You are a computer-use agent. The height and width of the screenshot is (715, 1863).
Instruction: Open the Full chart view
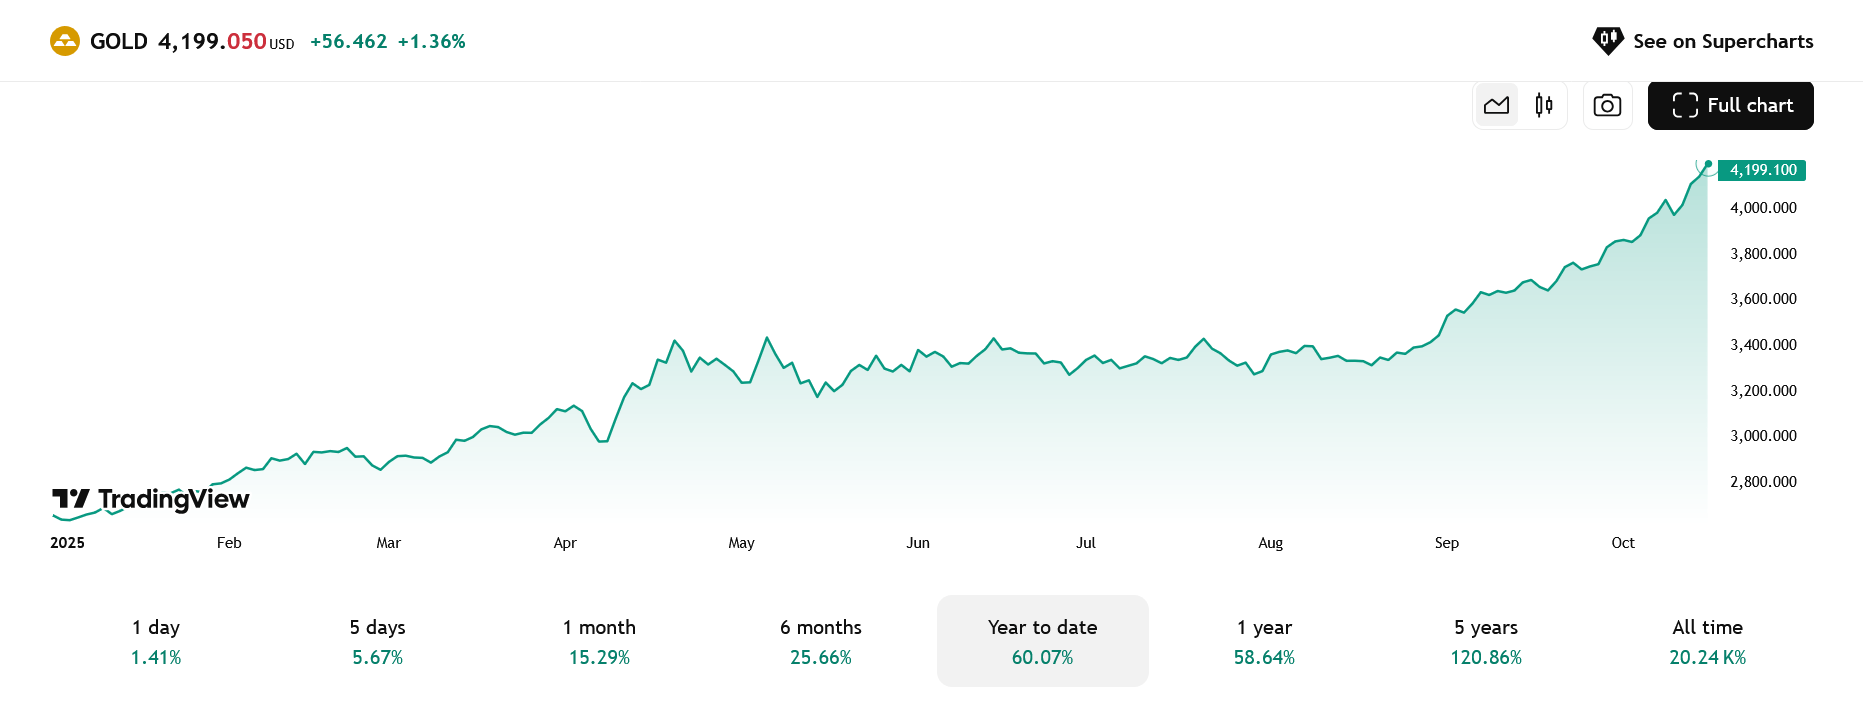[1731, 105]
